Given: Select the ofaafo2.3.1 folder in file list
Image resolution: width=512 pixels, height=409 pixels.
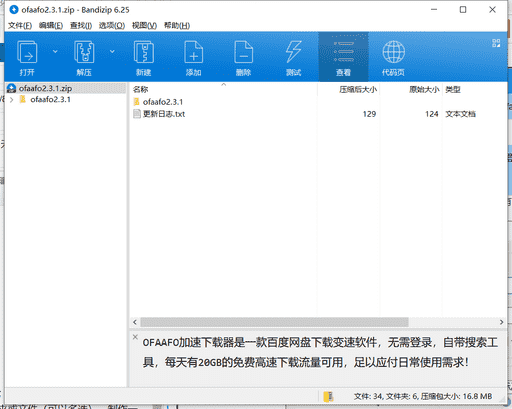Looking at the screenshot, I should pyautogui.click(x=163, y=102).
